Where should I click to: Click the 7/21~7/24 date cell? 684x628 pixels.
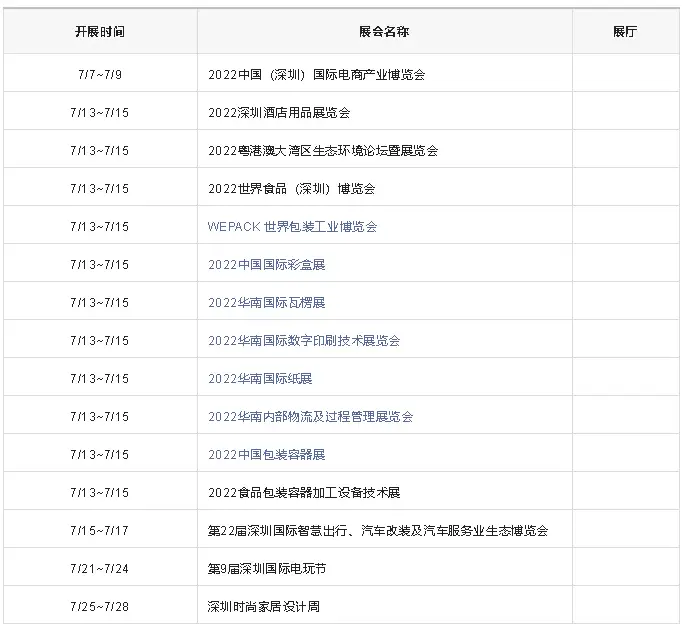pos(99,568)
